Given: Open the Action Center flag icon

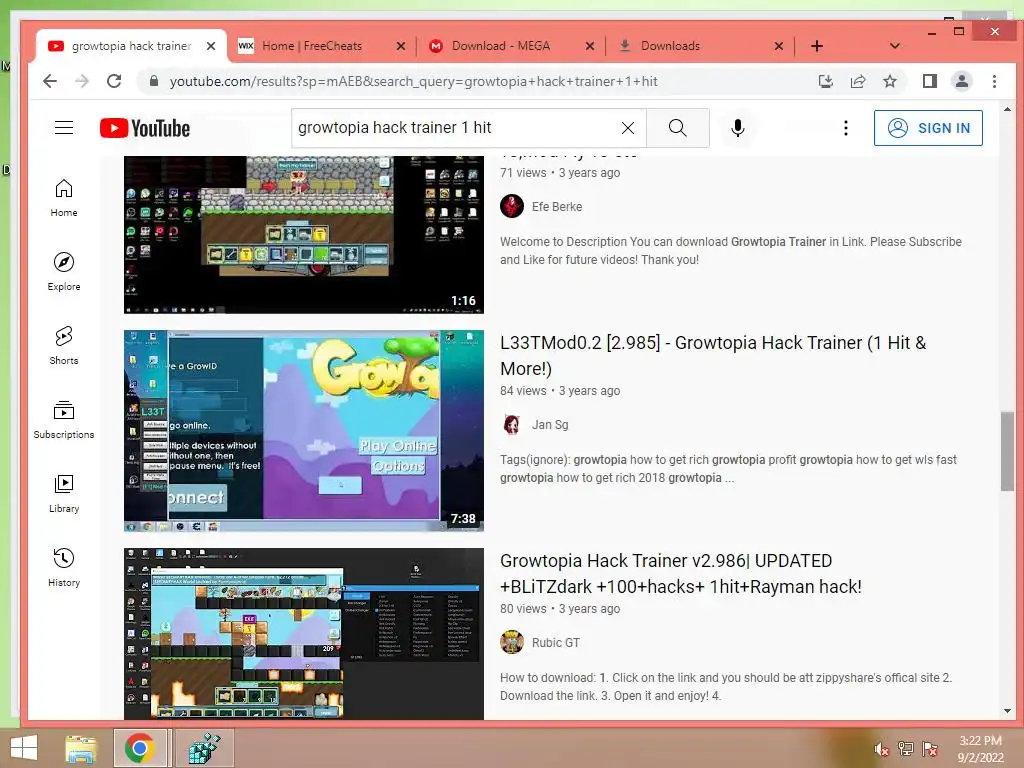Looking at the screenshot, I should pyautogui.click(x=930, y=749).
